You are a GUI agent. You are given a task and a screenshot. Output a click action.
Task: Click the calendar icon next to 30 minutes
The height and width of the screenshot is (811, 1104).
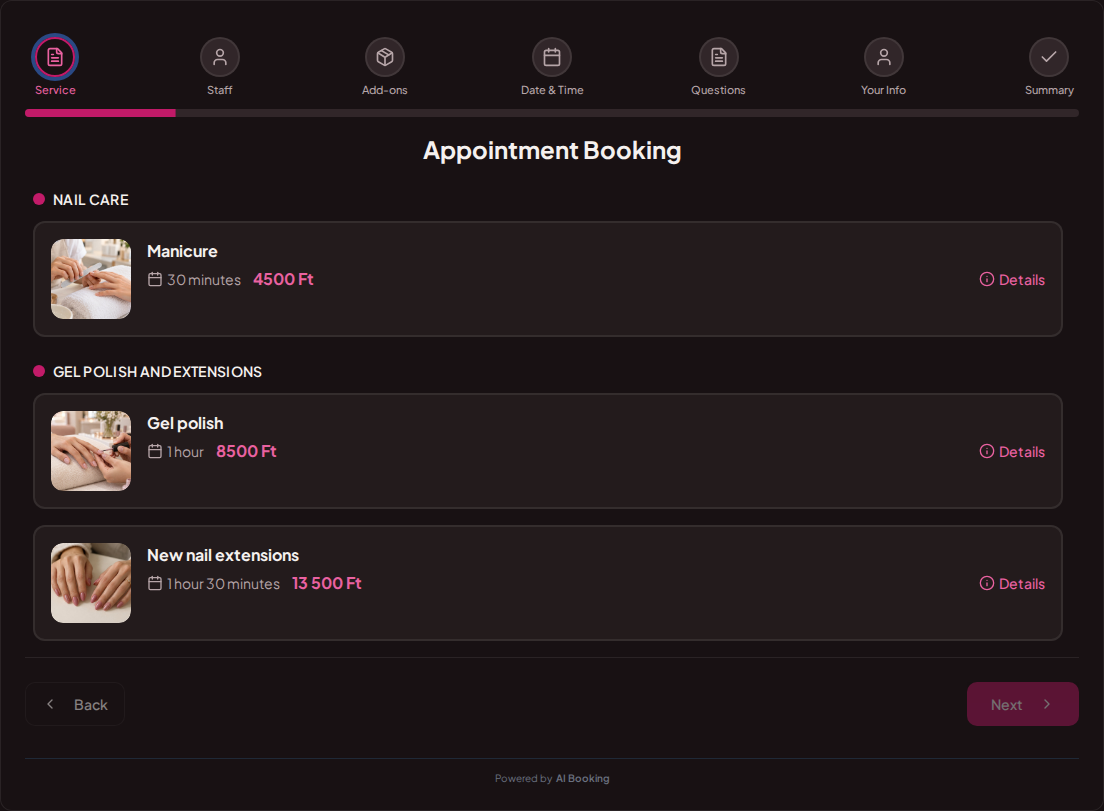pos(155,279)
